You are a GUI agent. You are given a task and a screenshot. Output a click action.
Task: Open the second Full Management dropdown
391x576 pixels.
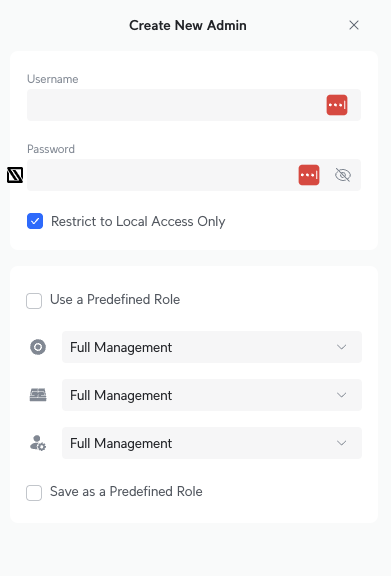click(x=212, y=395)
